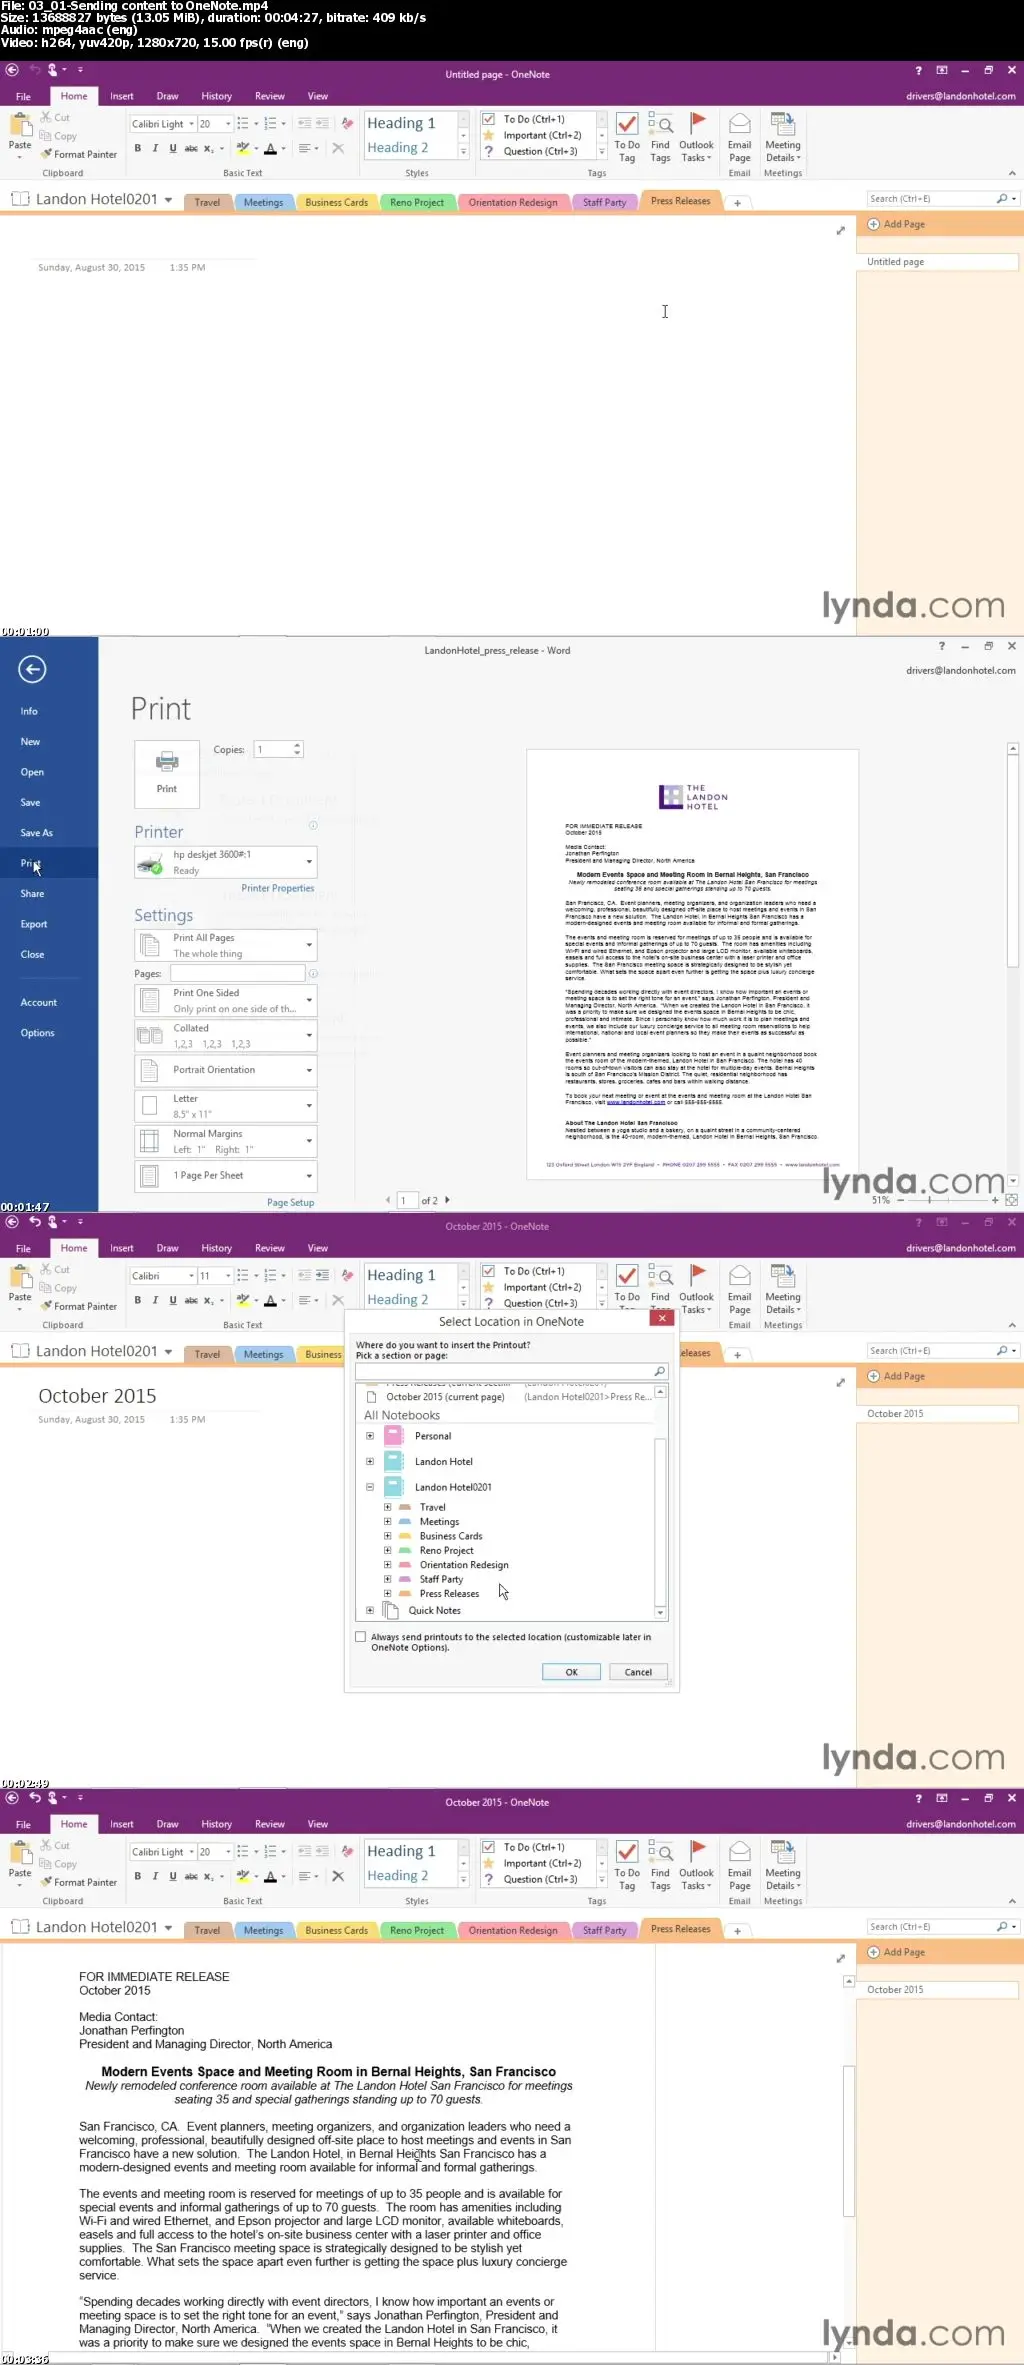Click the Pages input field in Word's print settings
This screenshot has width=1024, height=2365.
238,973
